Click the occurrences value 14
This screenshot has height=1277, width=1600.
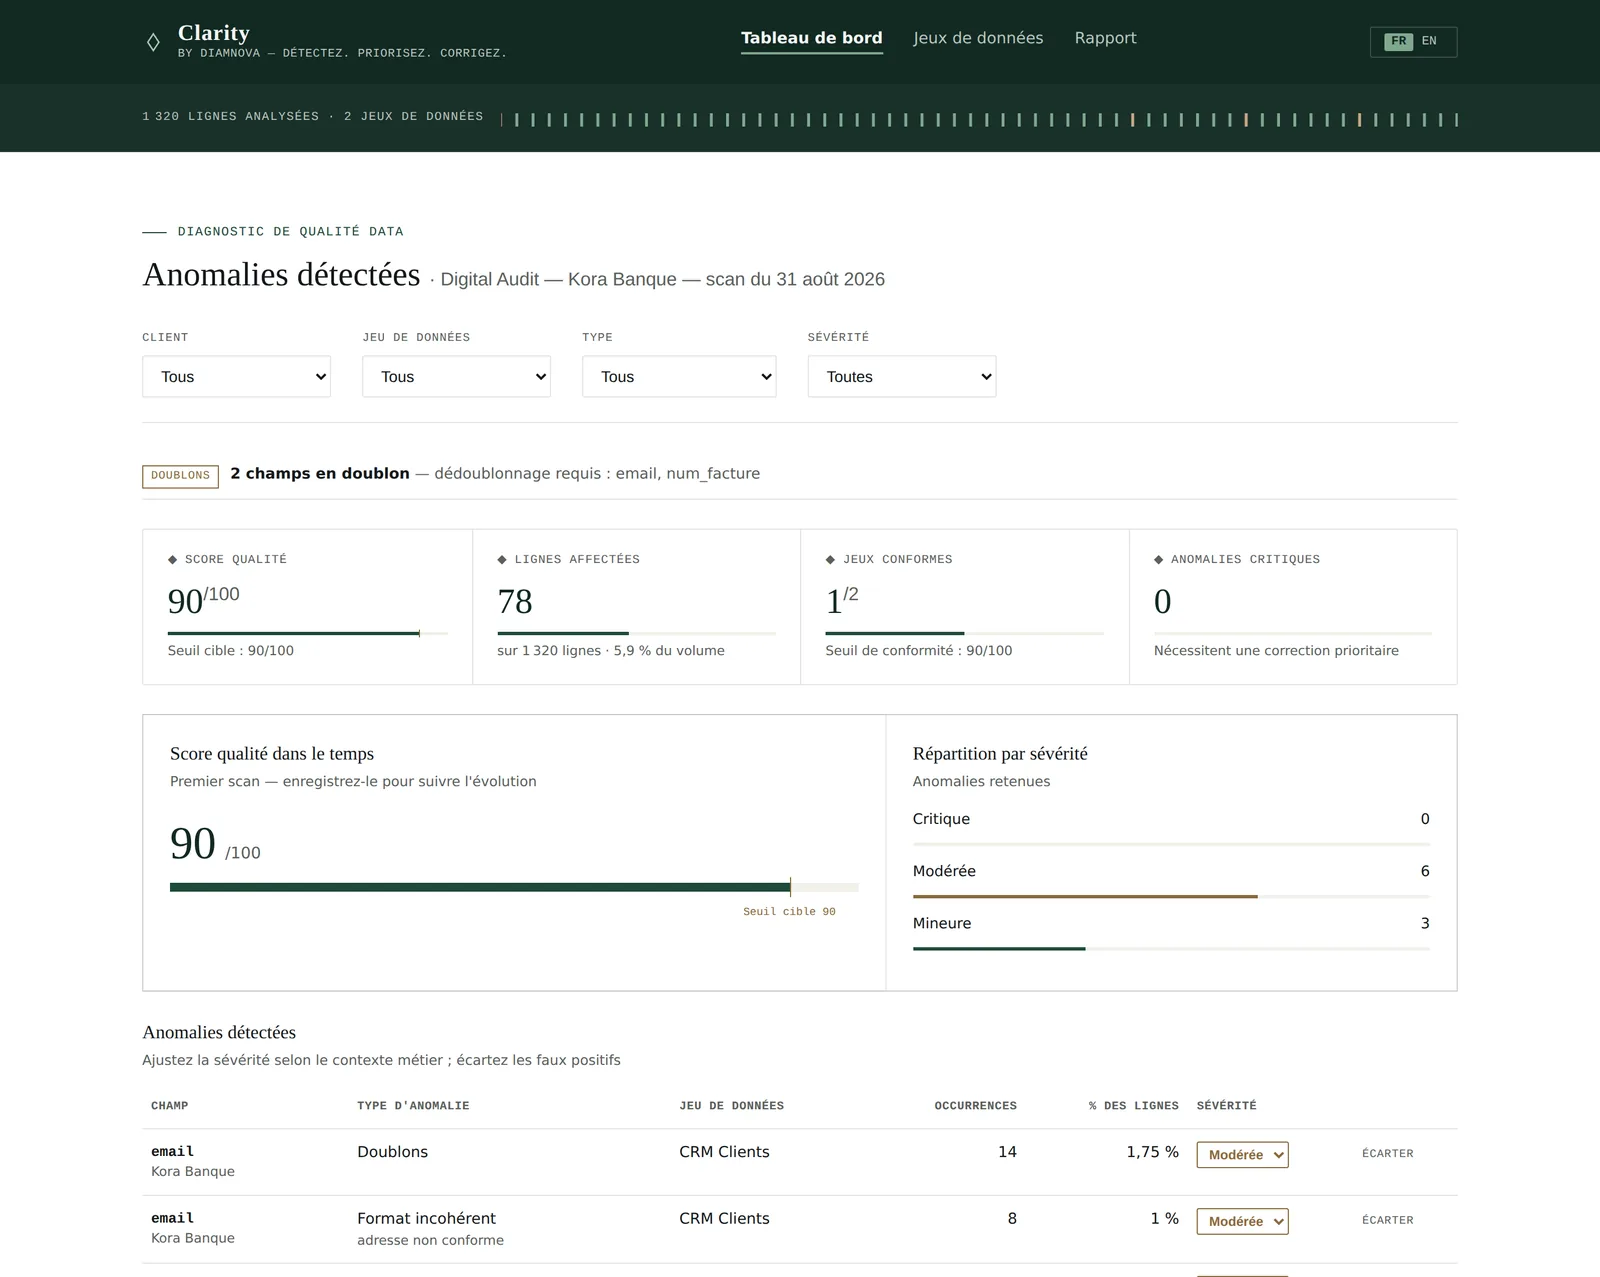[x=1007, y=1152]
